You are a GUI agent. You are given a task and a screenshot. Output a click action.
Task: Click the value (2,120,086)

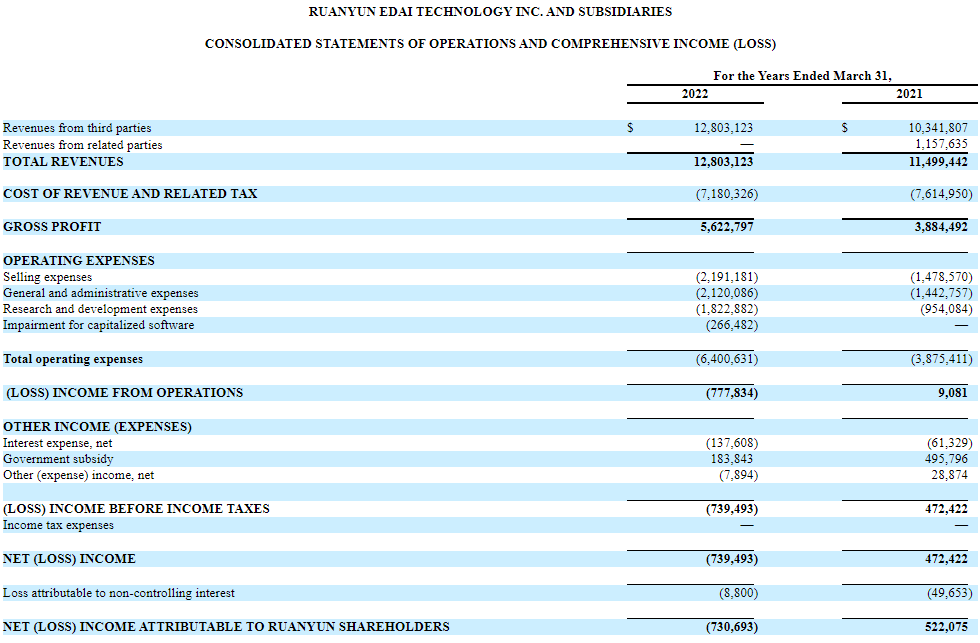pos(727,293)
